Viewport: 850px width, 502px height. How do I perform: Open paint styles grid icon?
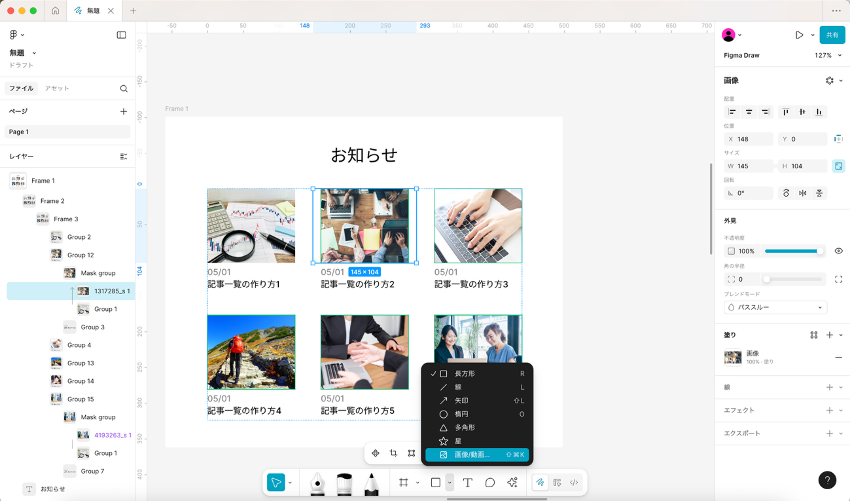tap(814, 335)
